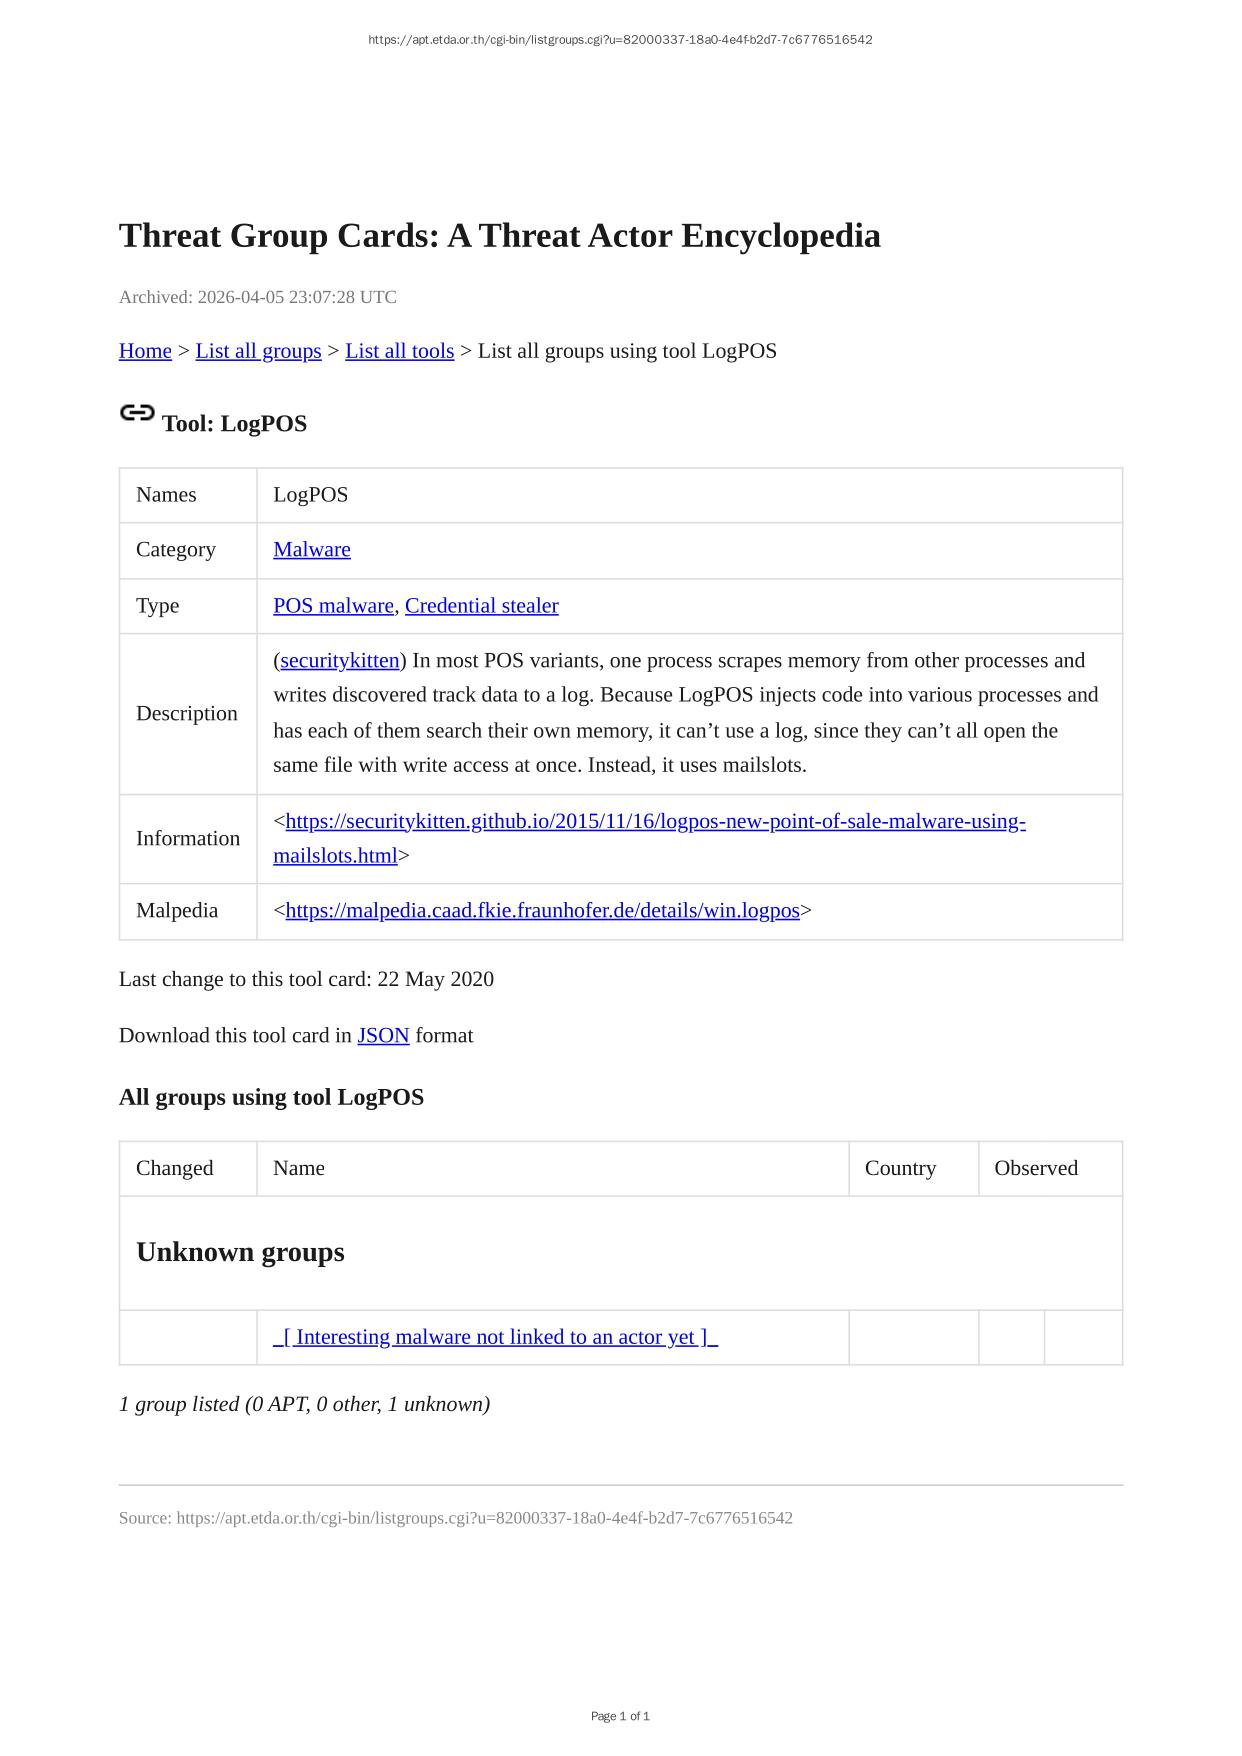Open the Malware category link

pos(311,550)
